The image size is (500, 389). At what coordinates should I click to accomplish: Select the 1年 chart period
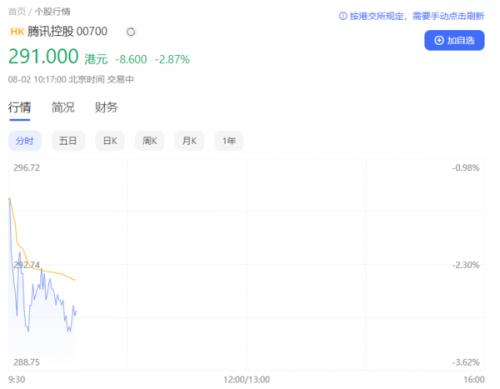(229, 141)
